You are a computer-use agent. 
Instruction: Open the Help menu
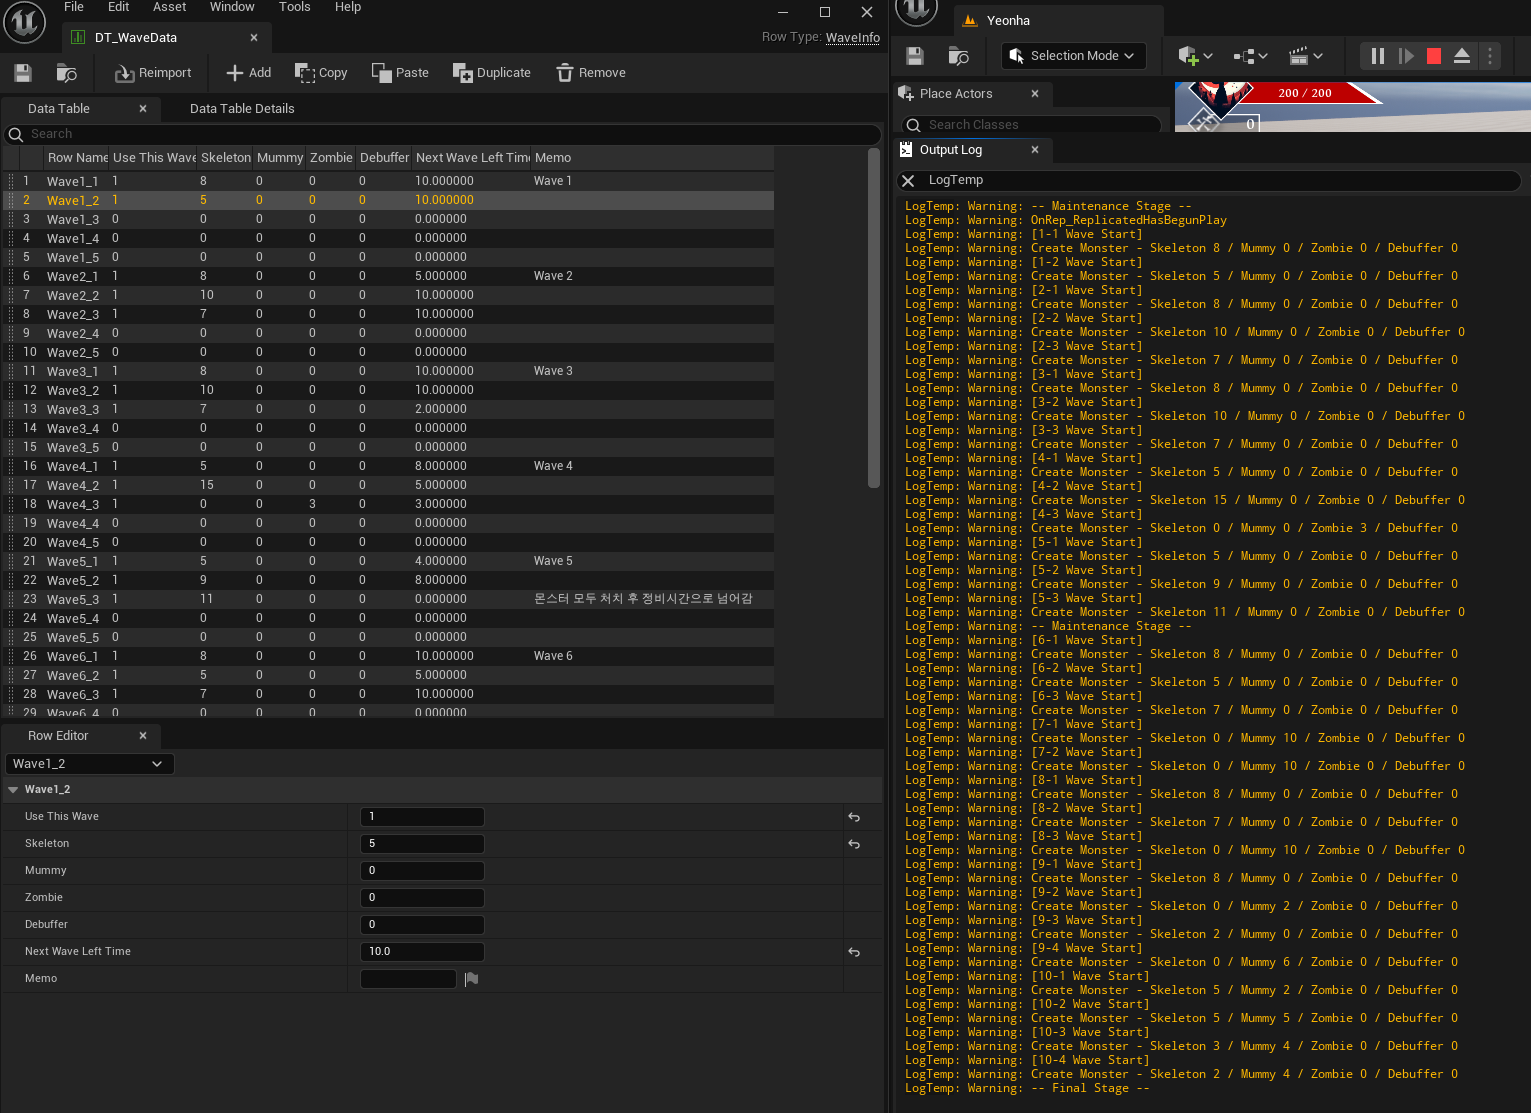click(x=348, y=7)
